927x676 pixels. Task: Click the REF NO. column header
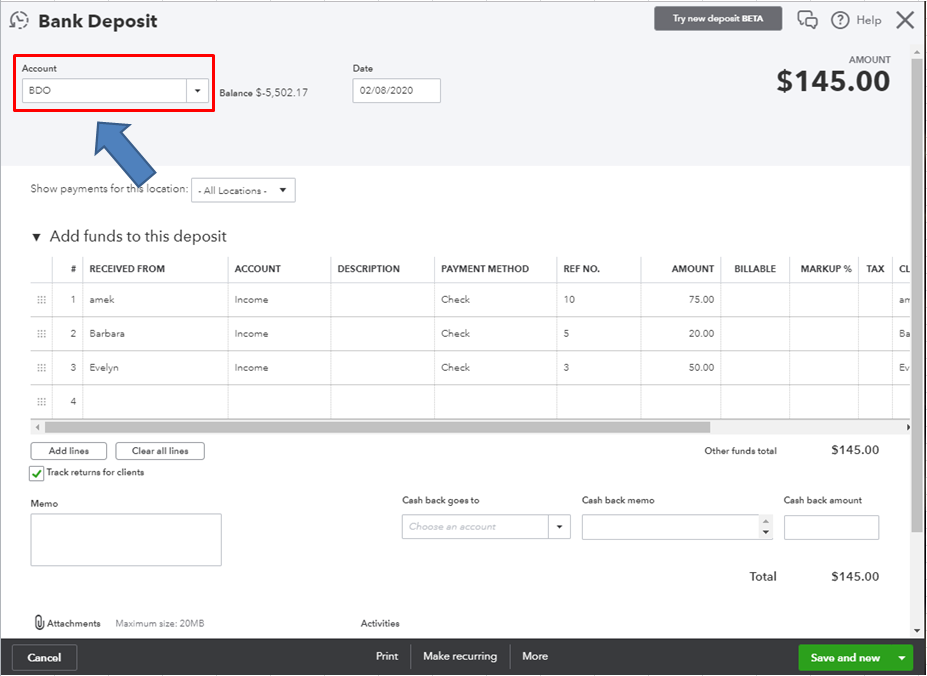pyautogui.click(x=581, y=269)
